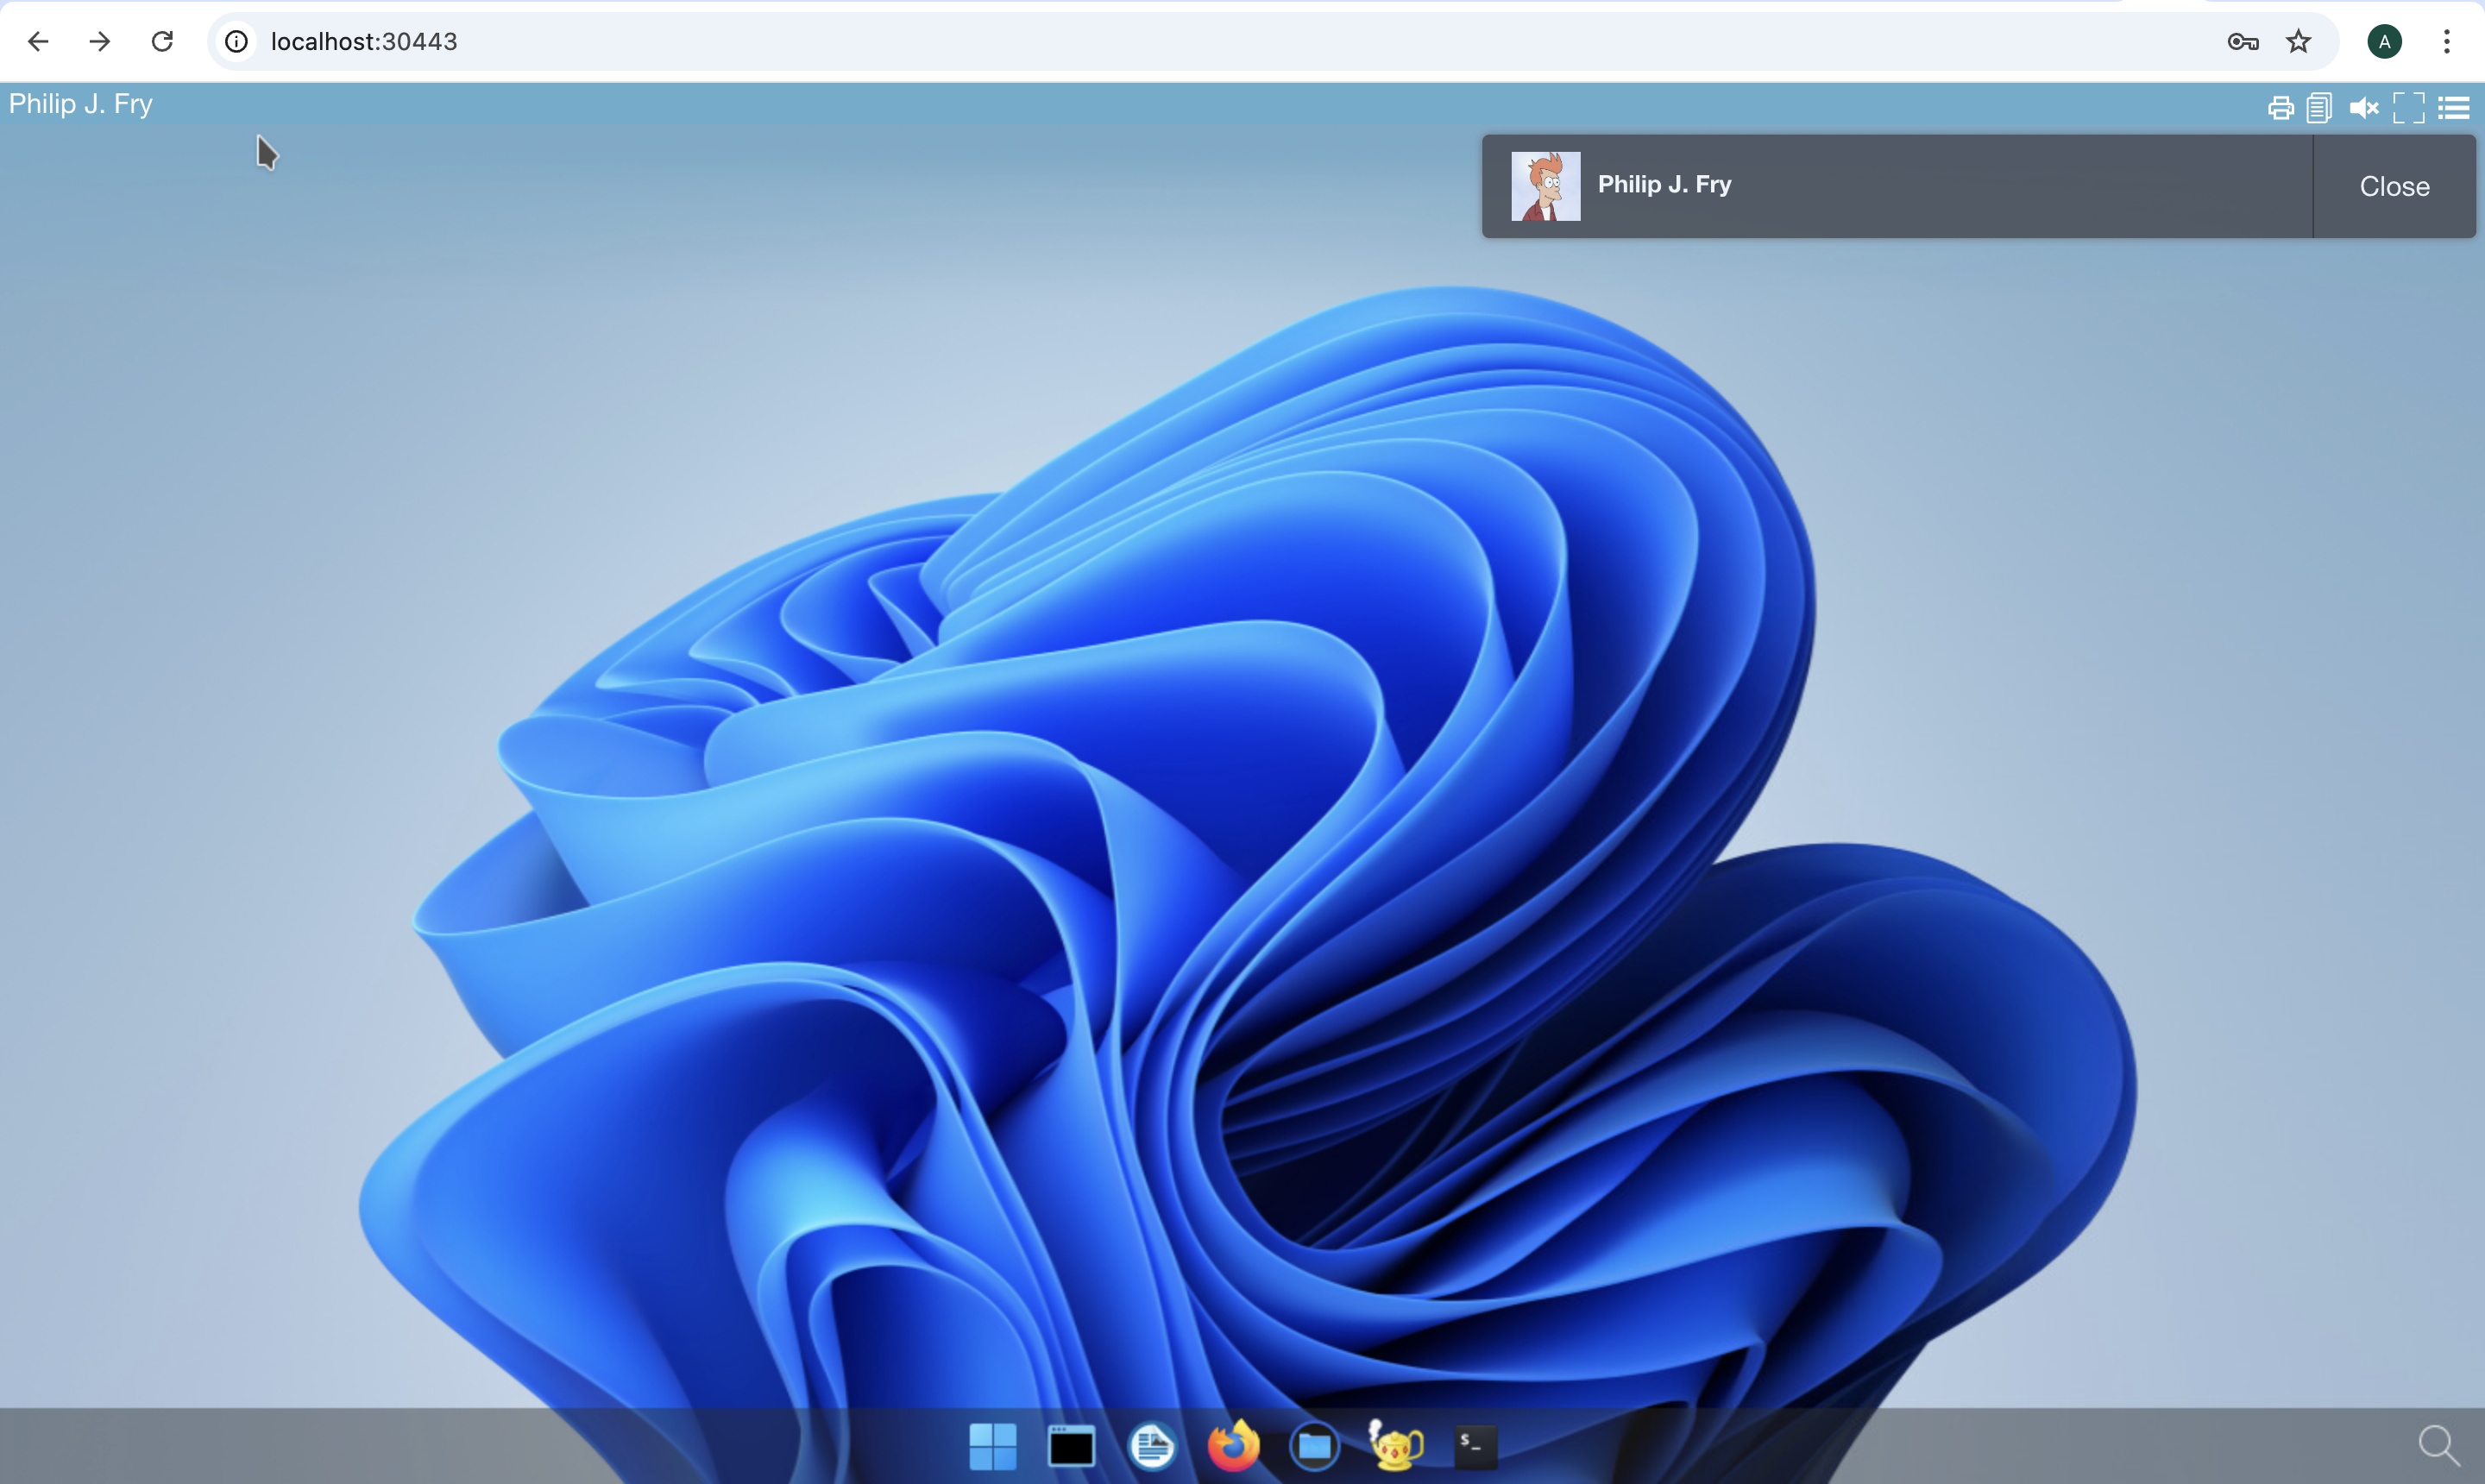Image resolution: width=2485 pixels, height=1484 pixels.
Task: Open the Windows-style start menu icon
Action: pyautogui.click(x=992, y=1446)
